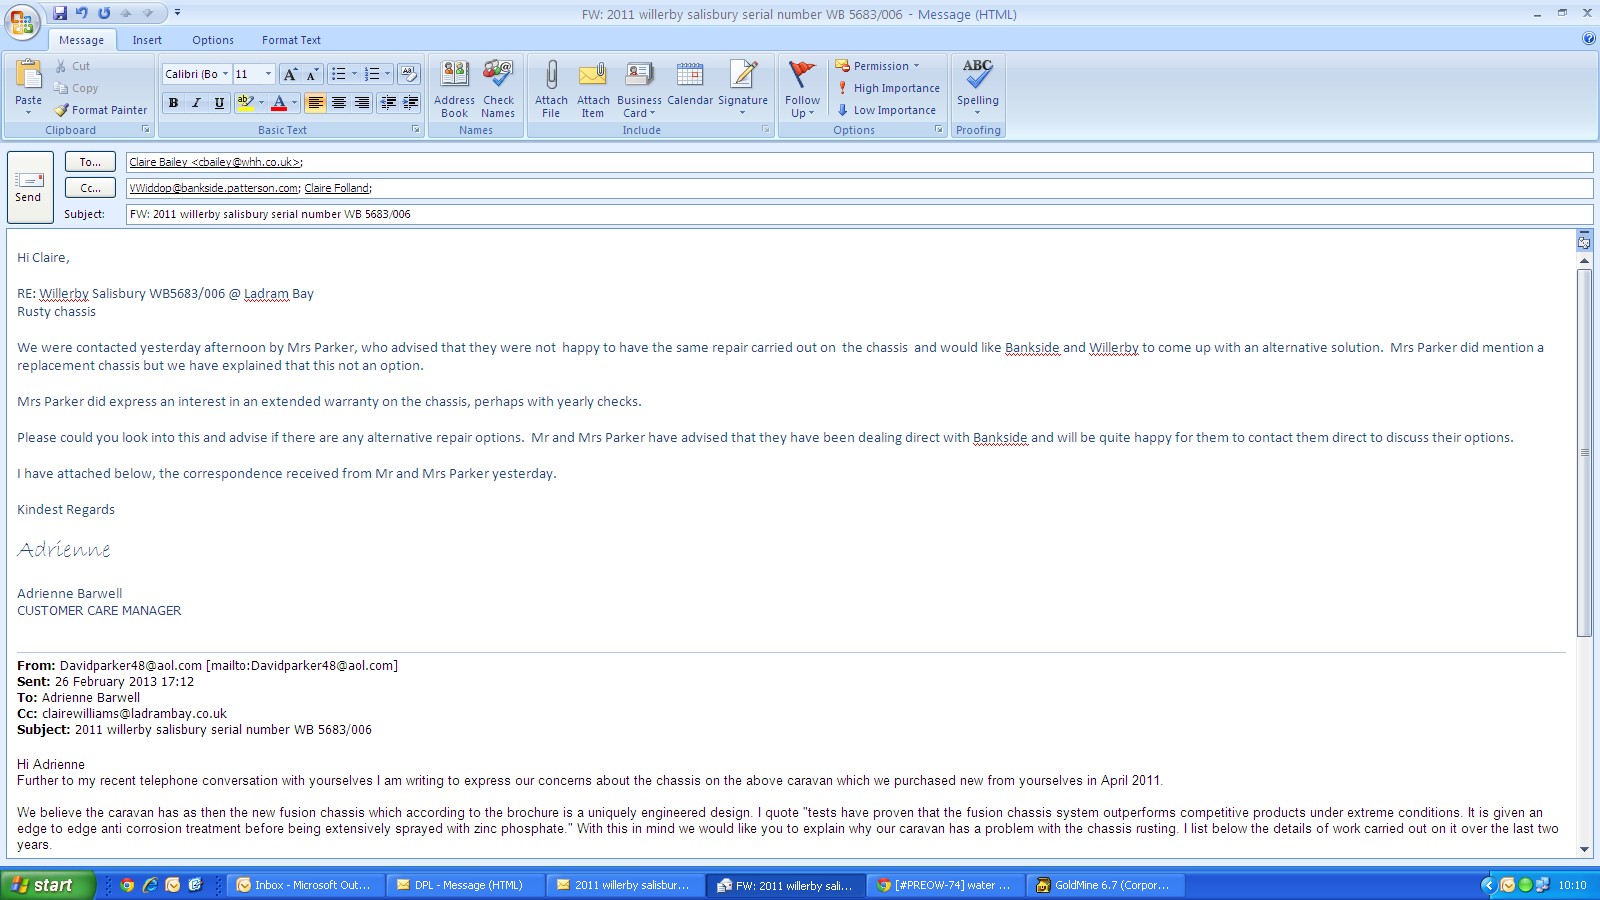1600x900 pixels.
Task: Open the Basic Text dialog launcher
Action: [x=416, y=130]
